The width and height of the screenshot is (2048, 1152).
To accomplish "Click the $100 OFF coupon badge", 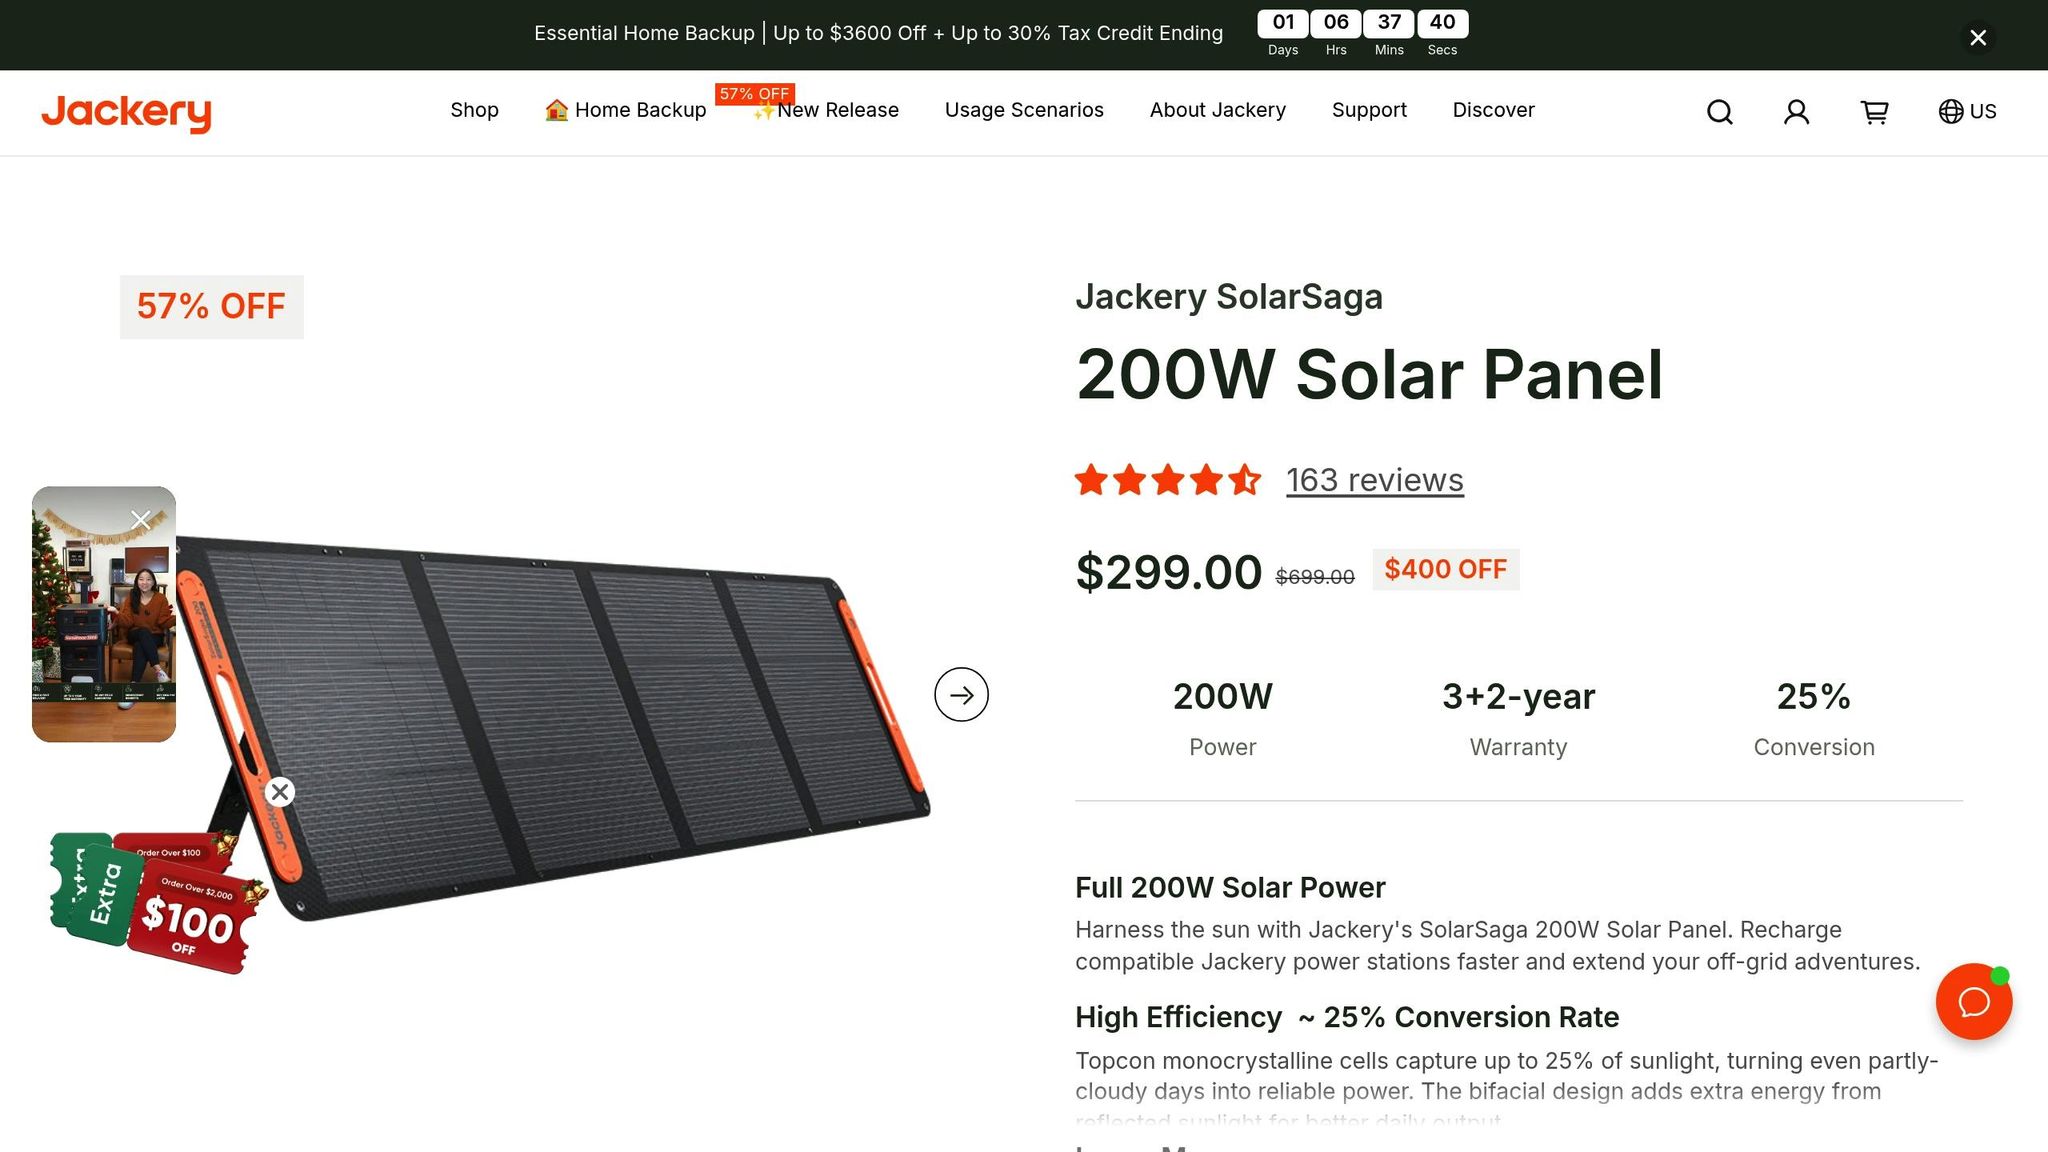I will pos(185,915).
